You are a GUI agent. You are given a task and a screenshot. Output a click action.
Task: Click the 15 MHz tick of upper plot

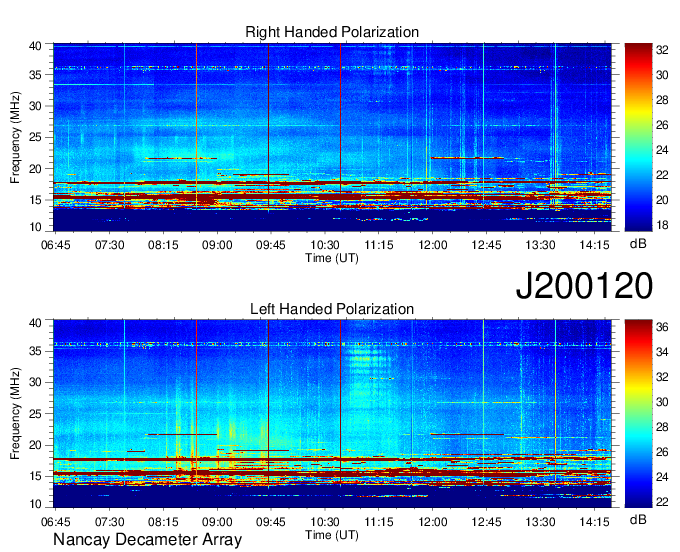(x=35, y=200)
